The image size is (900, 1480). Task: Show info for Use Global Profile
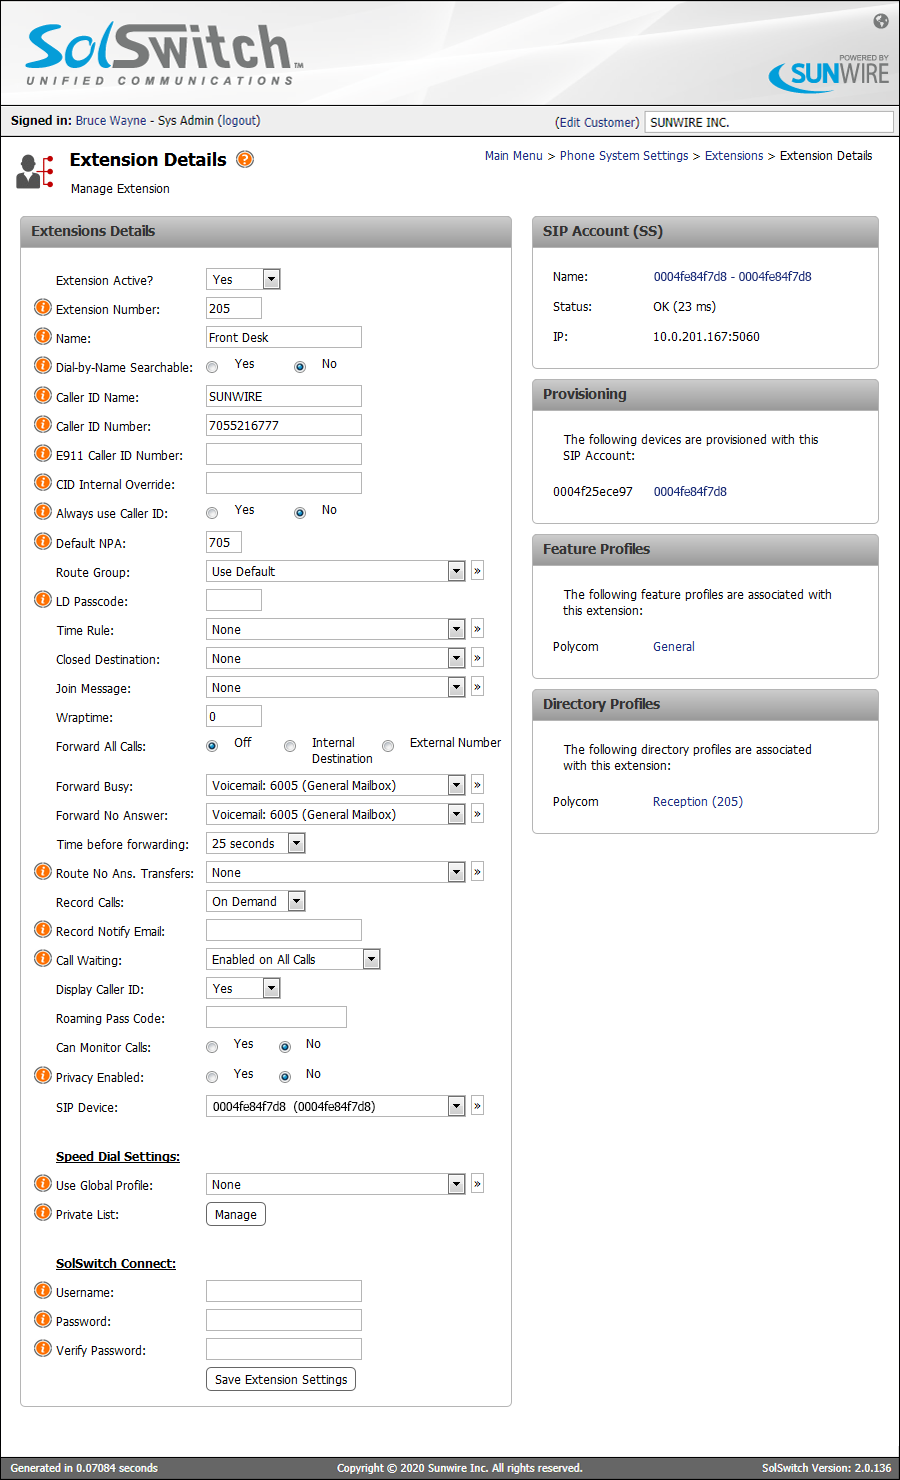pyautogui.click(x=43, y=1184)
